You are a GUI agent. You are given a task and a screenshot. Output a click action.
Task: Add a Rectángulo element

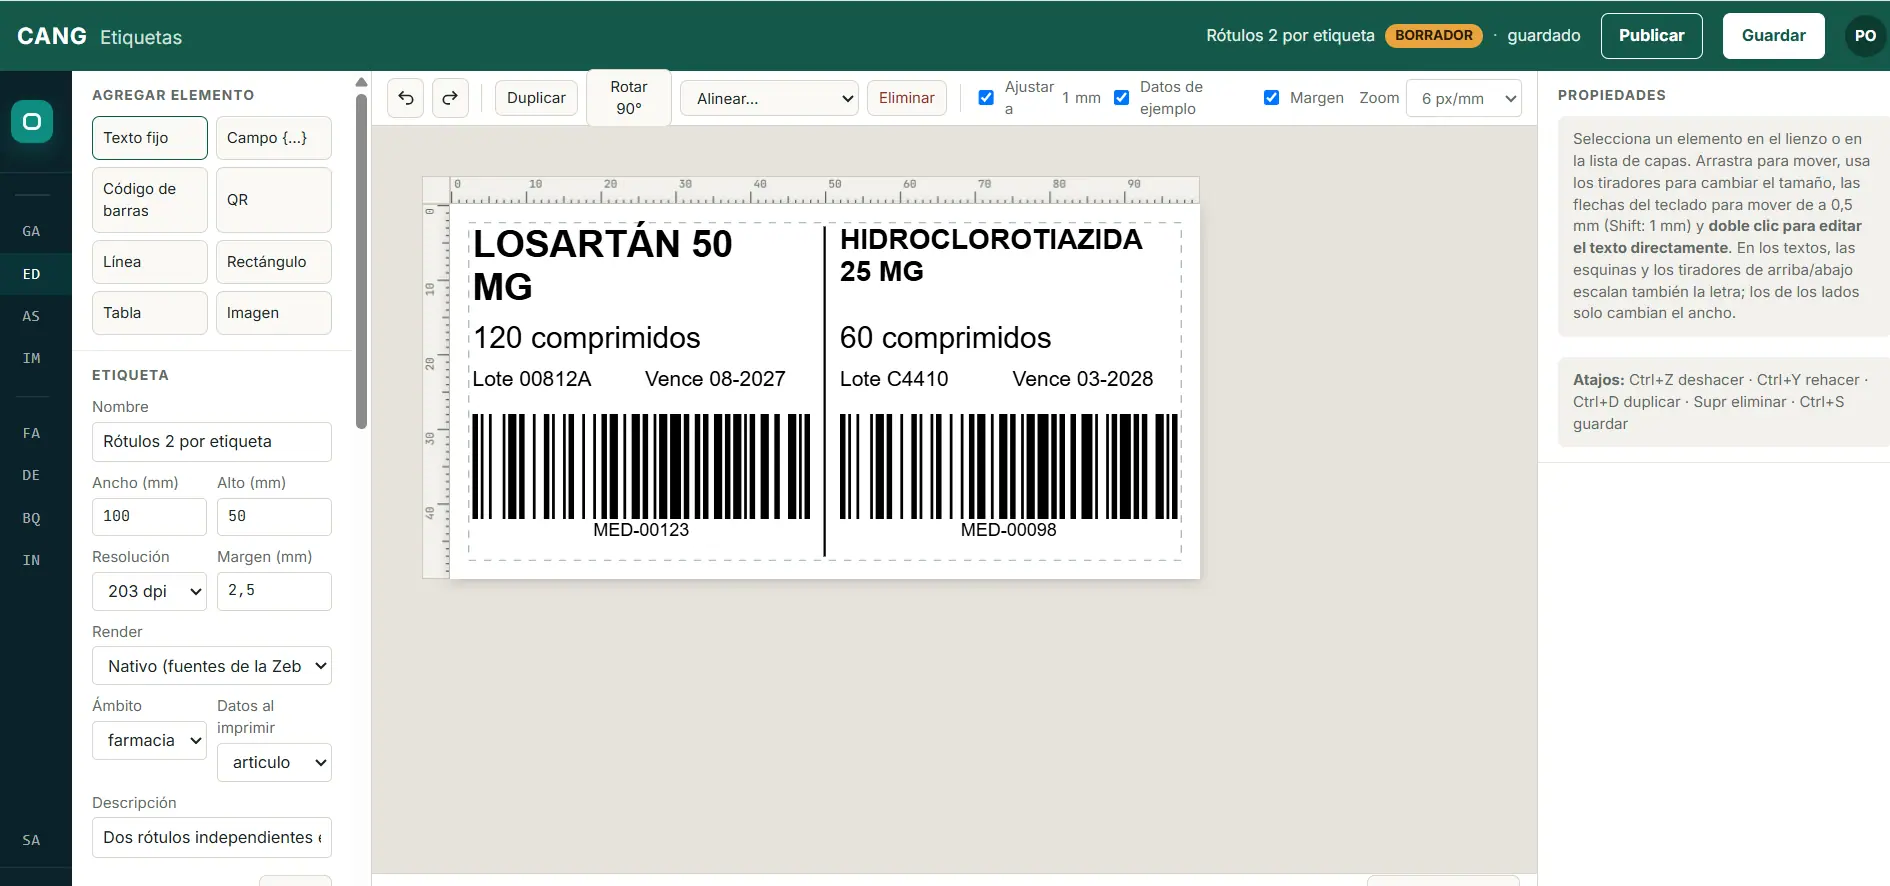[x=274, y=262]
